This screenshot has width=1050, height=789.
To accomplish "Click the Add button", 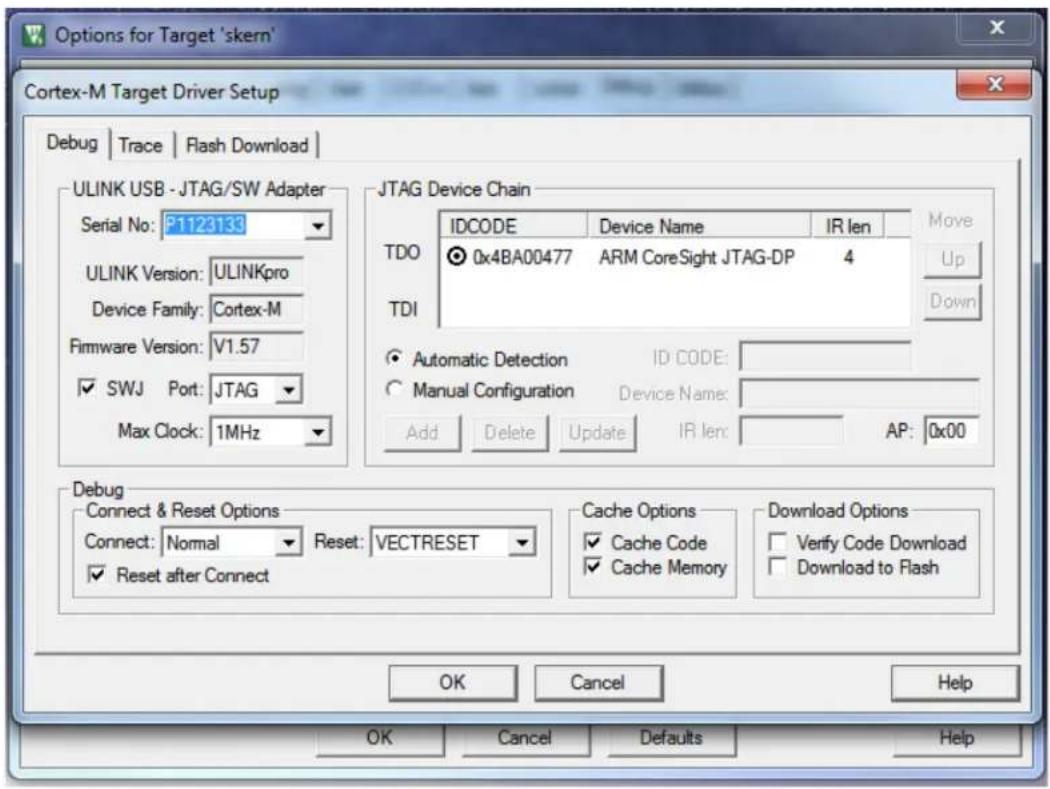I will click(423, 433).
